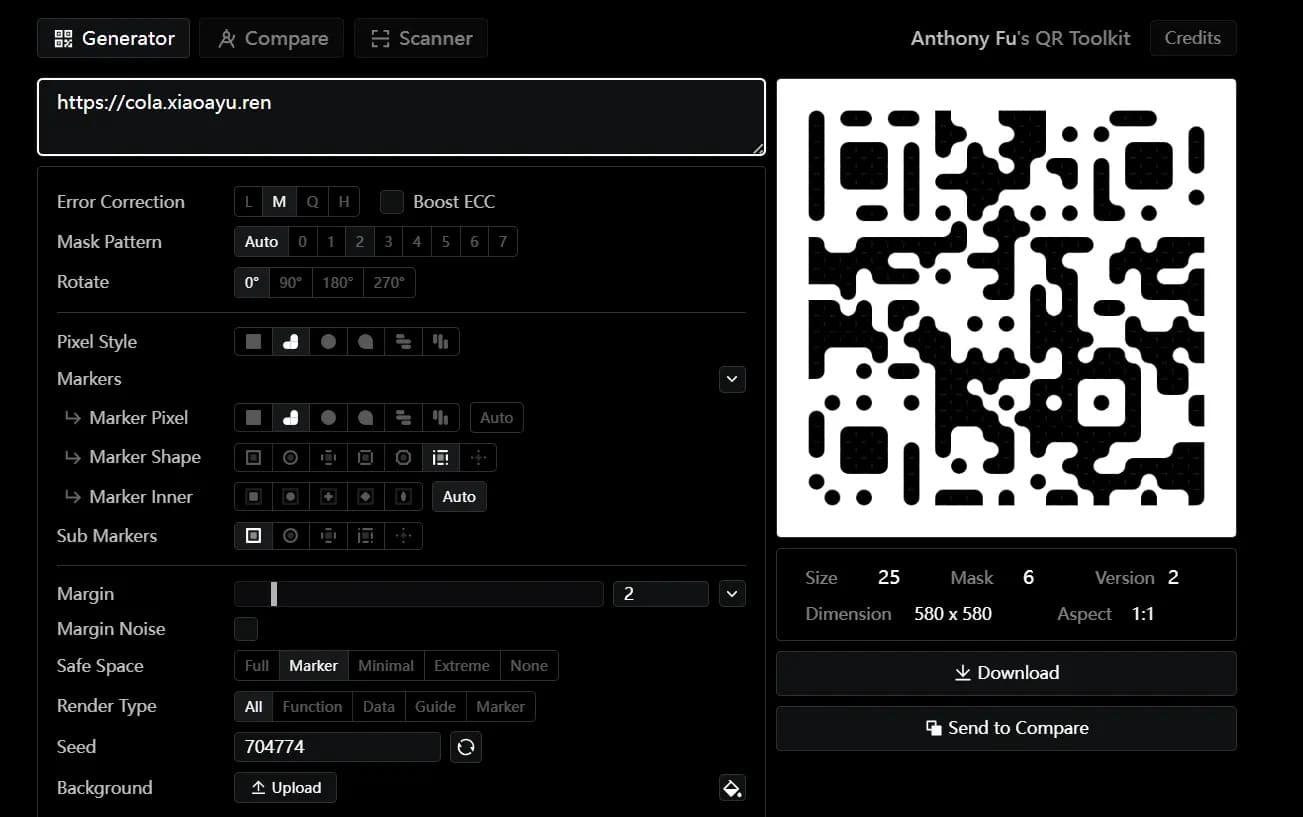The image size is (1303, 817).
Task: Choose circle Marker Shape icon
Action: [291, 457]
